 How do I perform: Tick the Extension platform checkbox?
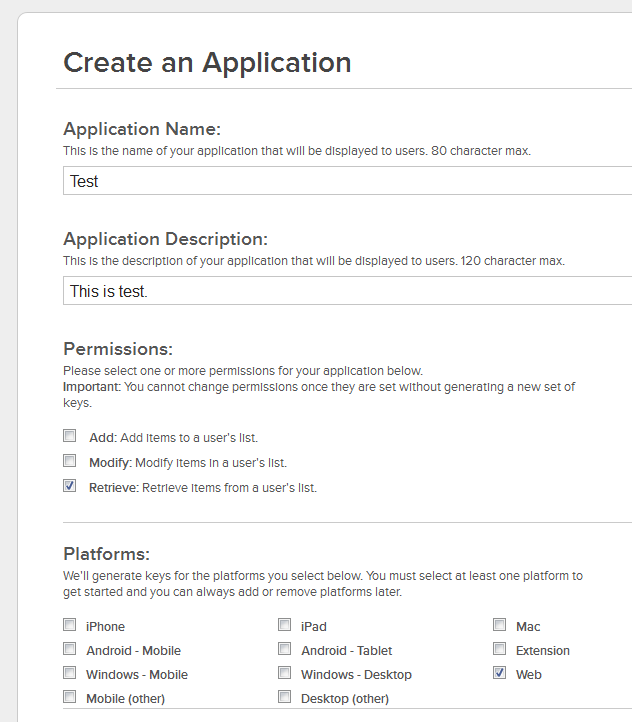pos(499,649)
